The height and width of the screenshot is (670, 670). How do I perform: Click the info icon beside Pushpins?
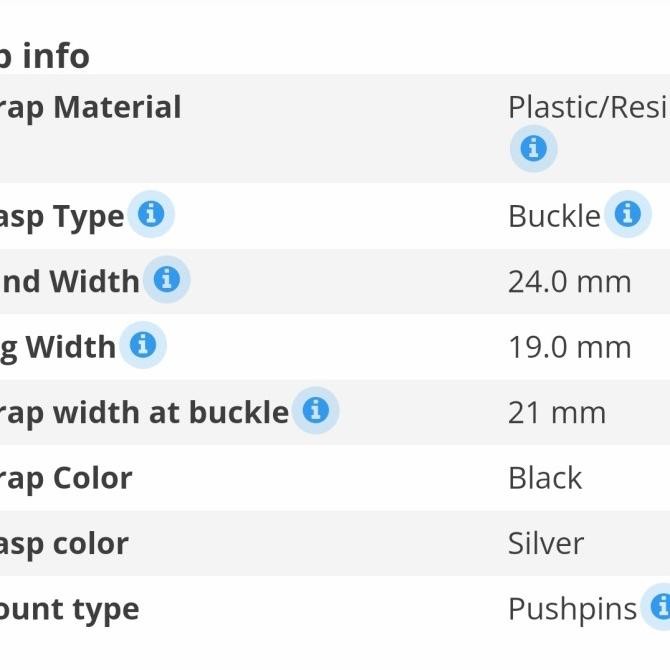[x=659, y=607]
